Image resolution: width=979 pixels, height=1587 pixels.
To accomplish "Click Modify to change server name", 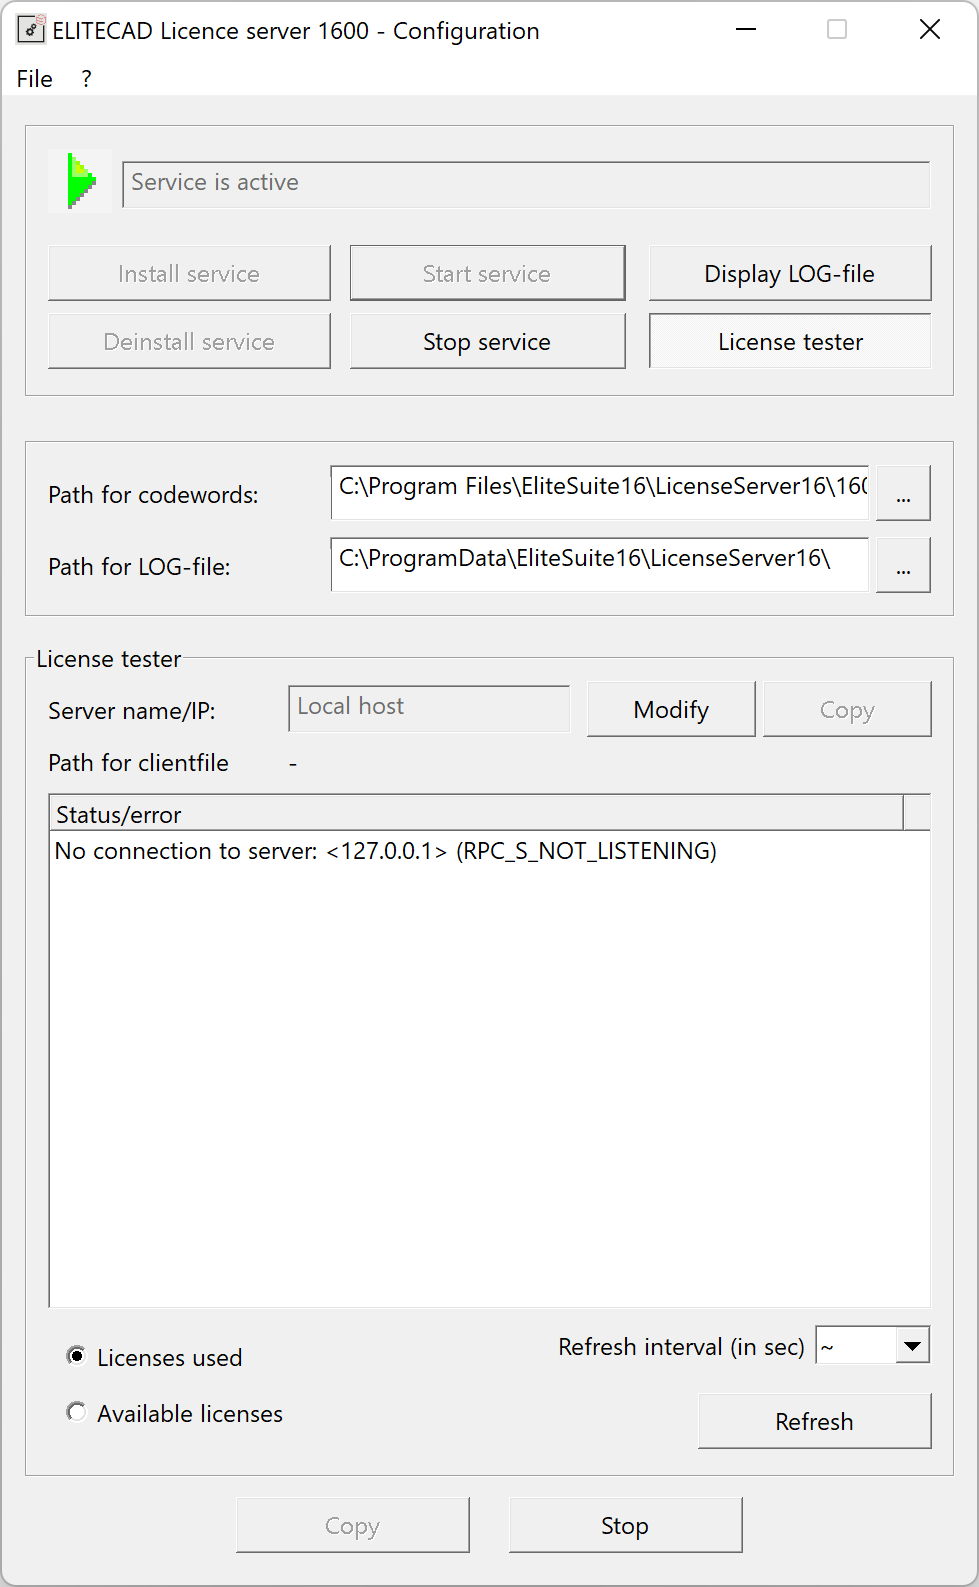I will point(671,709).
